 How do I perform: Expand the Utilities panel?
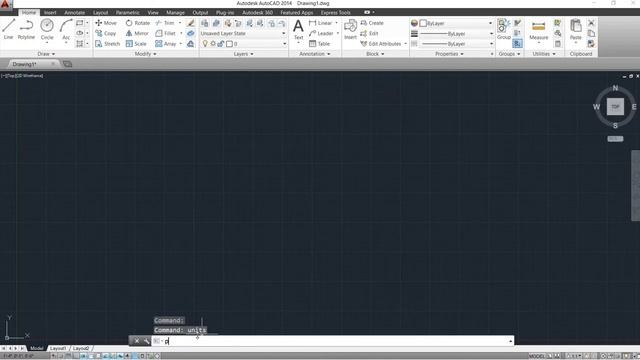coord(544,54)
